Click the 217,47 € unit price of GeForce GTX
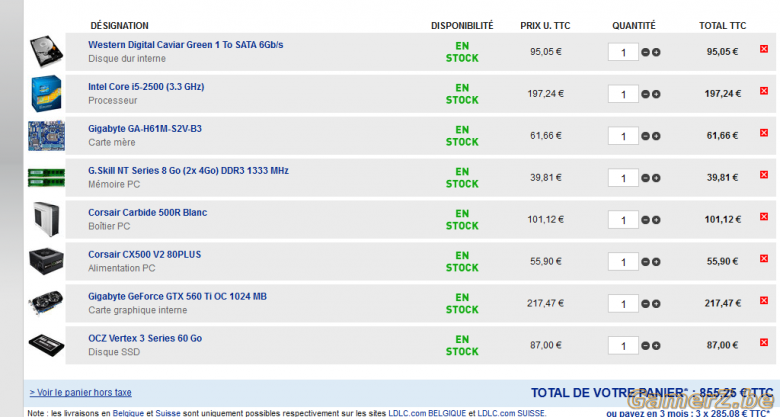Viewport: 780px width, 417px height. 546,303
